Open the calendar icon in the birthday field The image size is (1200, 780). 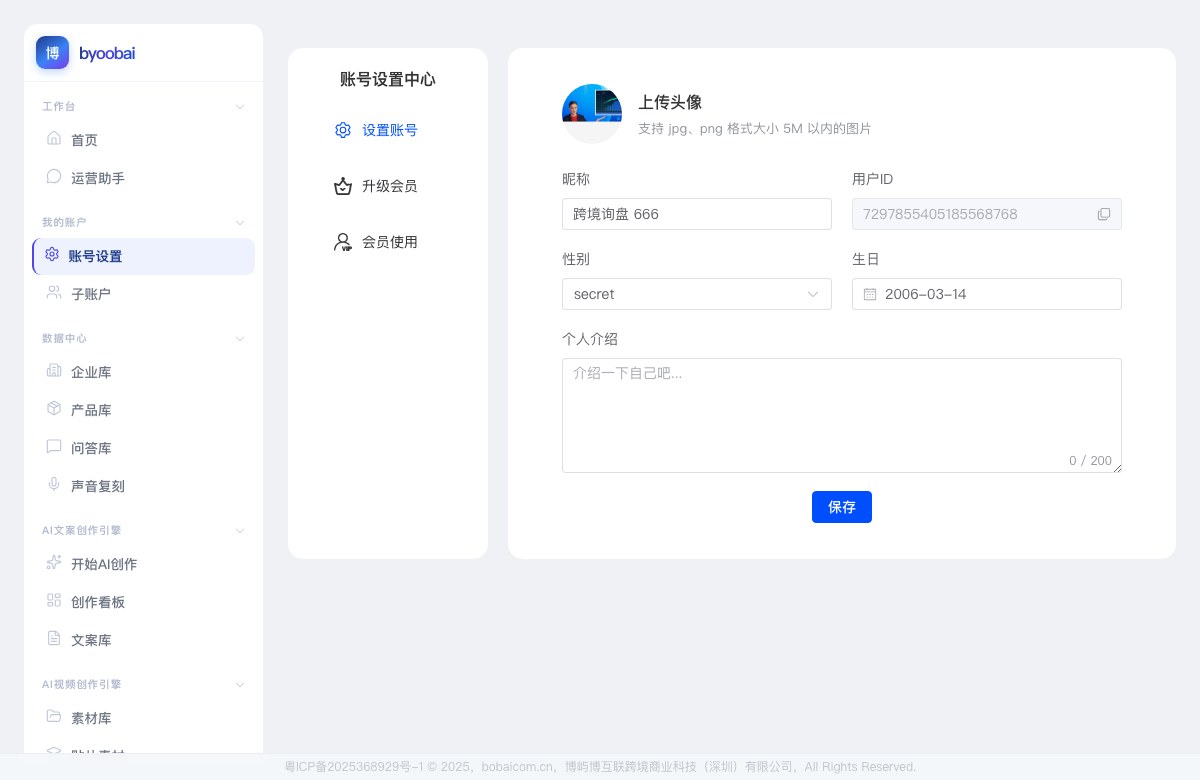870,294
